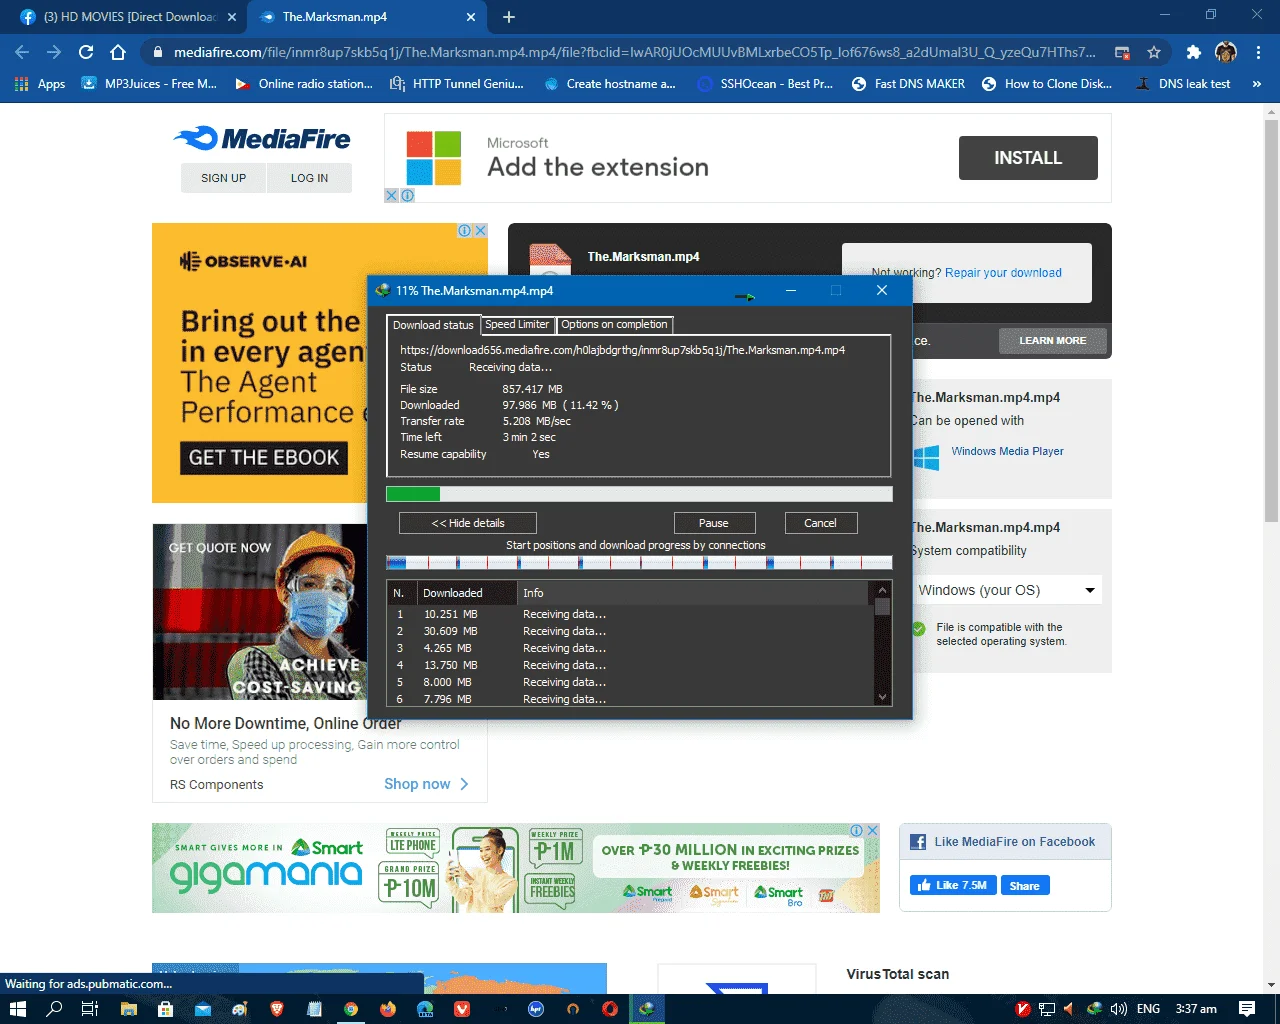Click the Facebook Share button
Screen dimensions: 1280x1024
(1025, 885)
